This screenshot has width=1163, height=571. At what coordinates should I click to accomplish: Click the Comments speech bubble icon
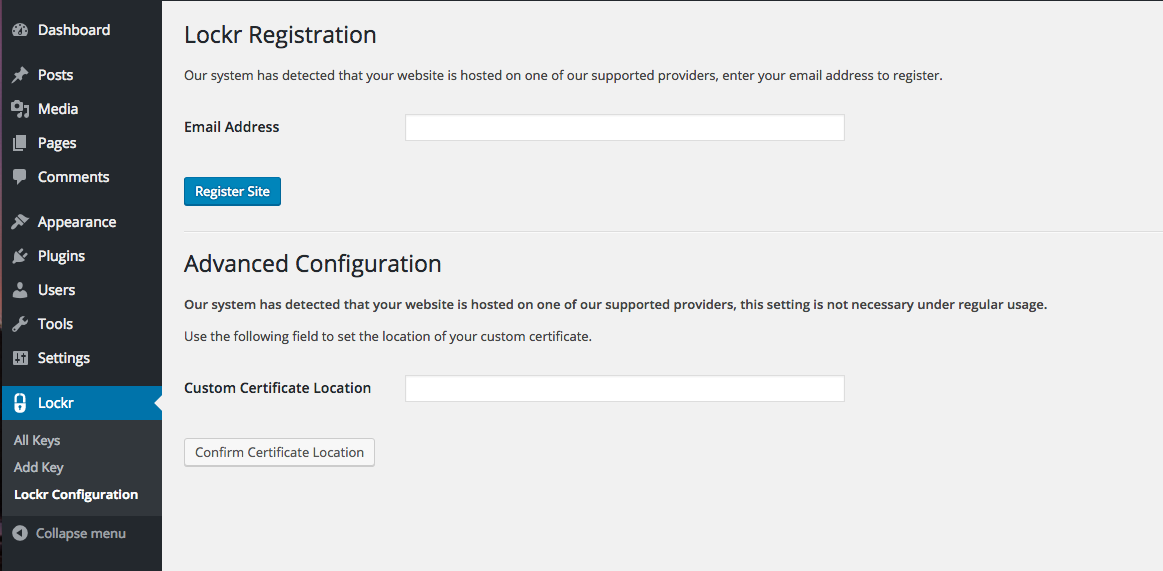[x=20, y=177]
